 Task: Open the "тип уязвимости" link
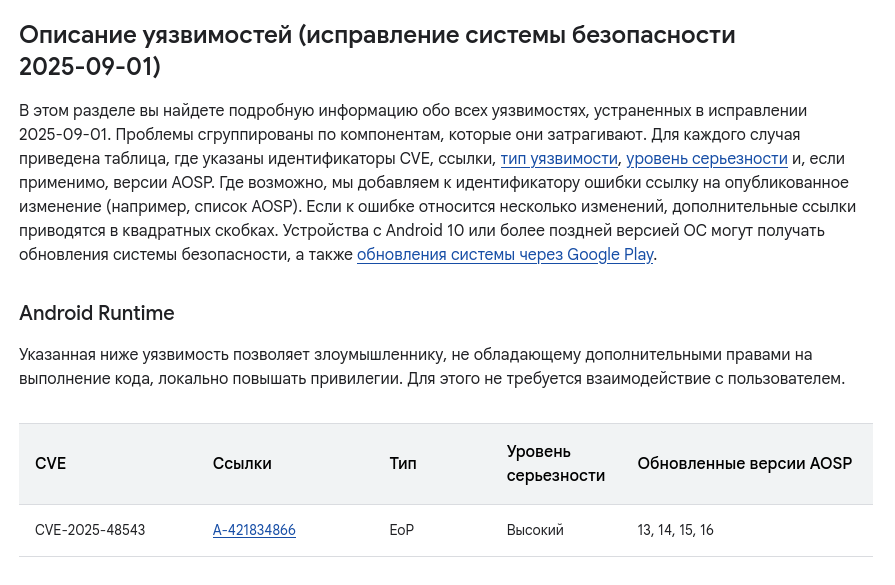(x=559, y=158)
